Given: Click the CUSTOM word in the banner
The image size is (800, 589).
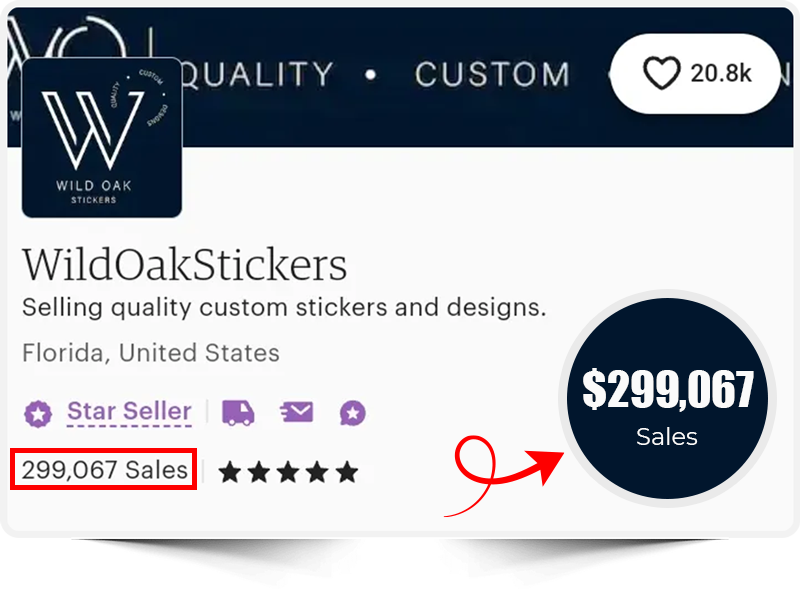Looking at the screenshot, I should pos(492,75).
